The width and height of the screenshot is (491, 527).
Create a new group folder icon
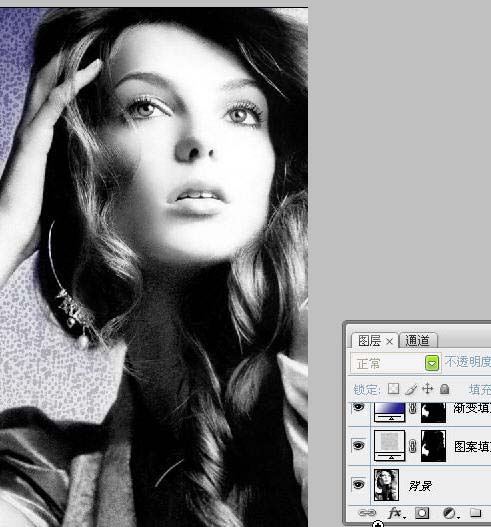(x=475, y=513)
